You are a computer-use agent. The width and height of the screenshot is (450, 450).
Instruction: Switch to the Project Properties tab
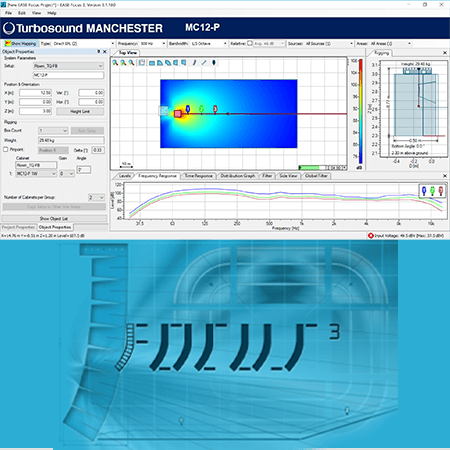click(18, 227)
